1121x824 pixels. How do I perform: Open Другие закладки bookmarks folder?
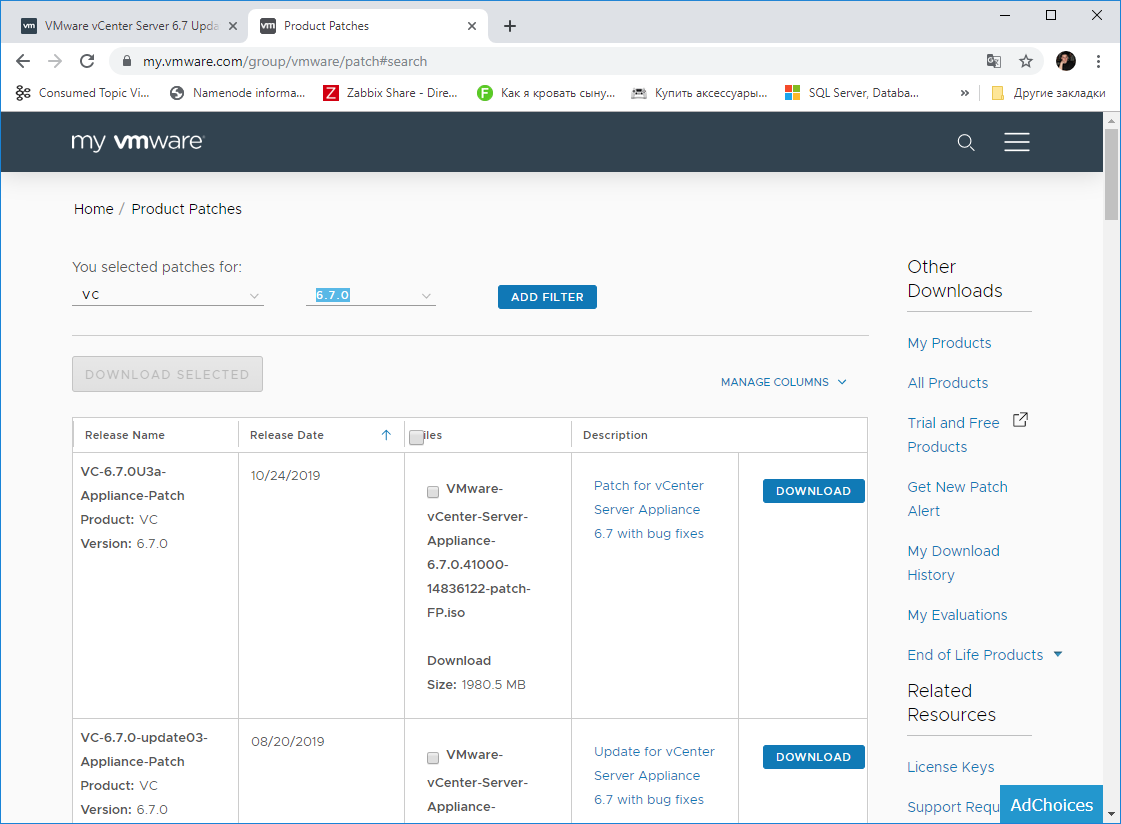point(1048,93)
